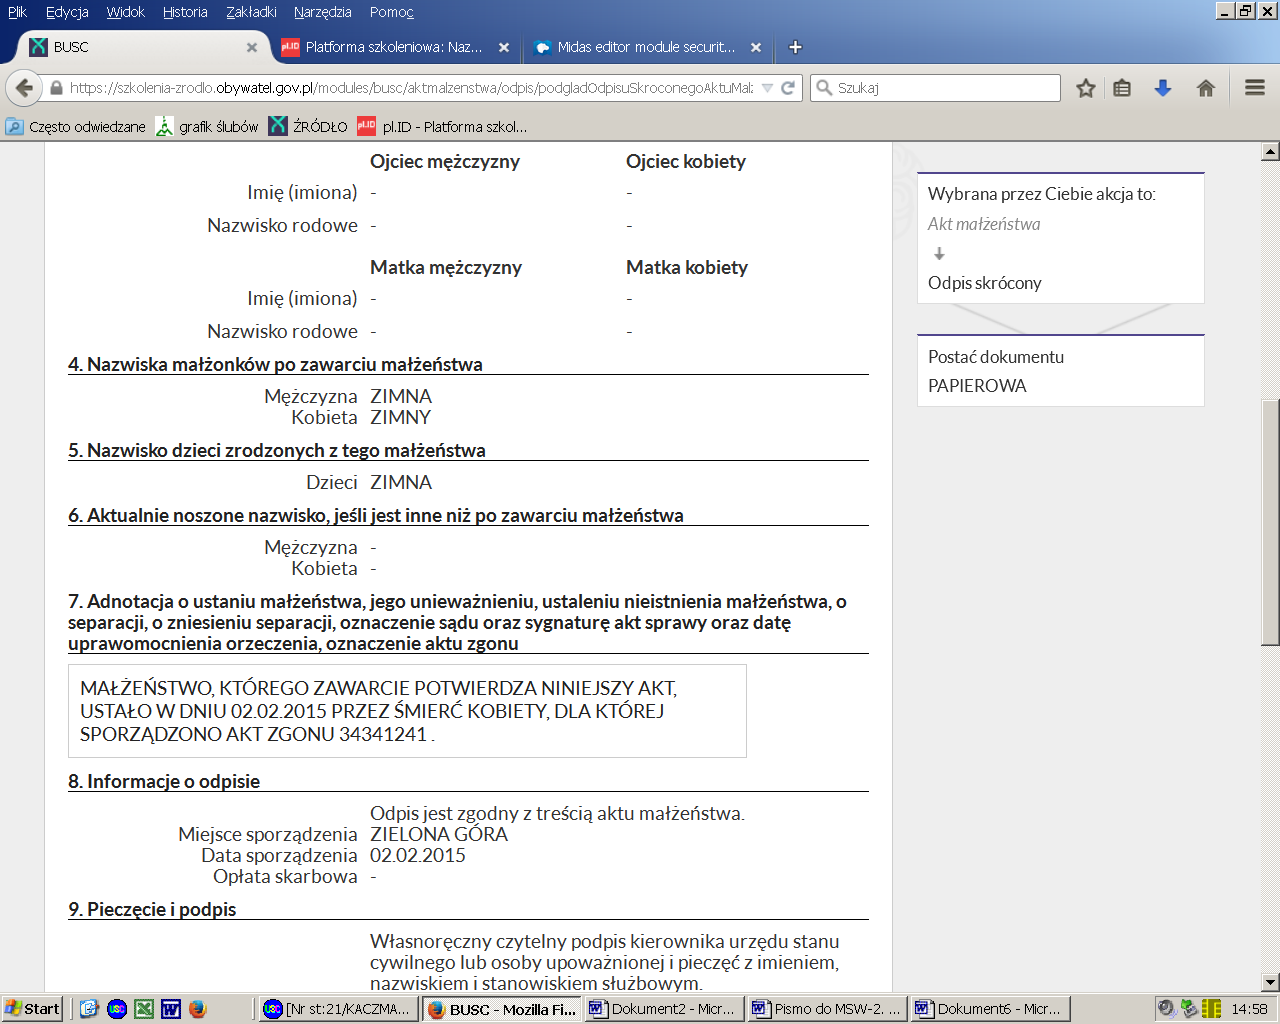This screenshot has height=1024, width=1280.
Task: Open the Edycja menu
Action: 67,12
